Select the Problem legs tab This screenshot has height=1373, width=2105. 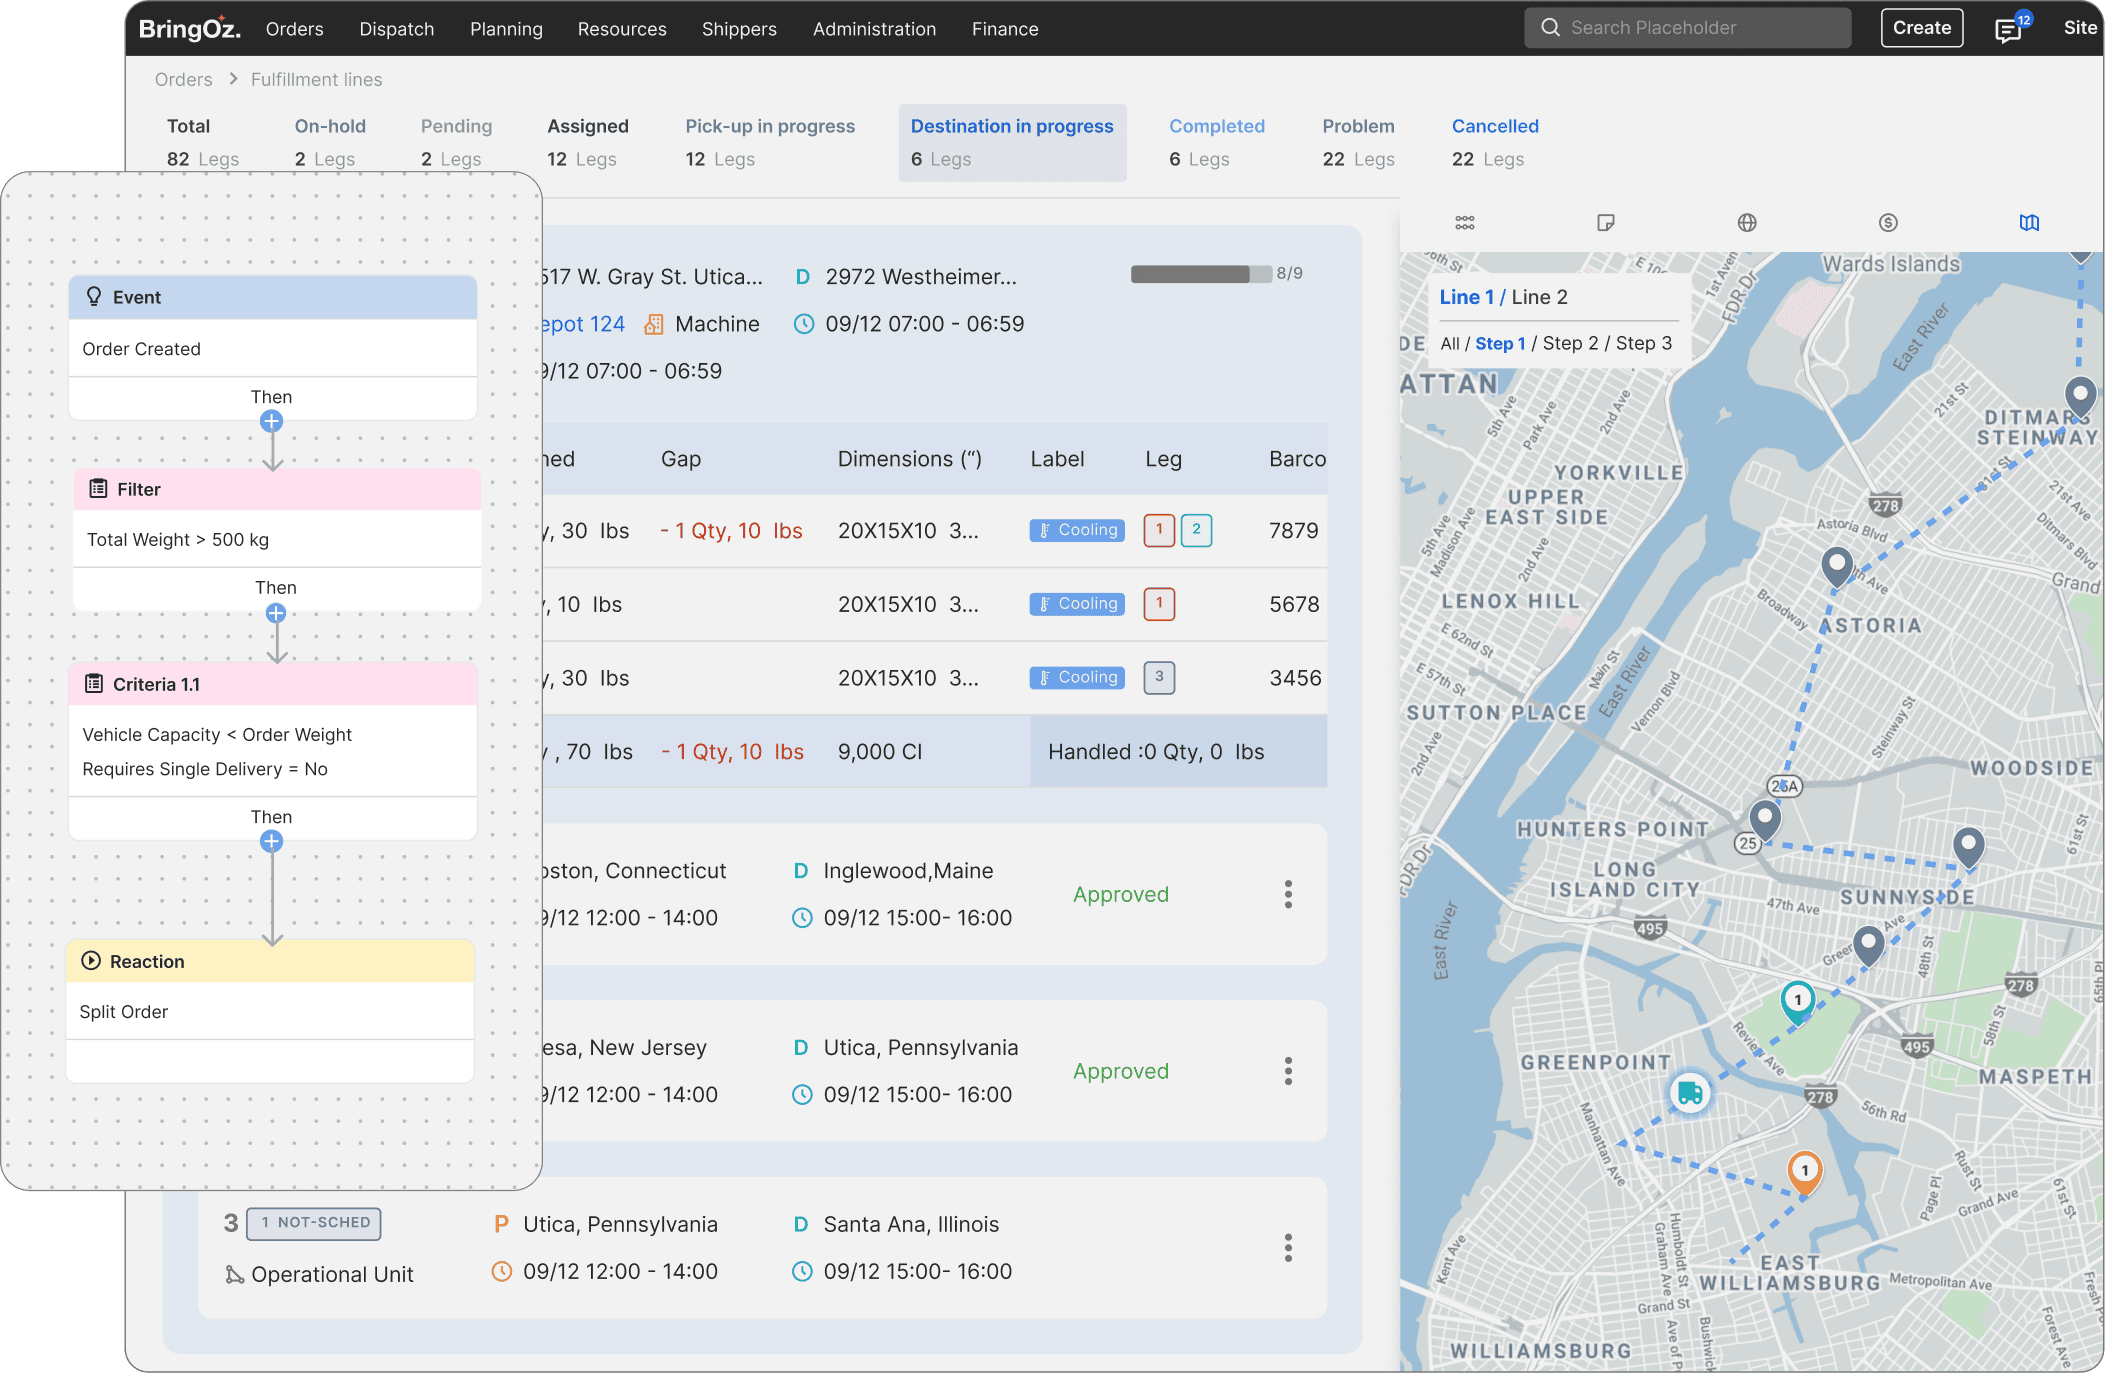(1358, 142)
